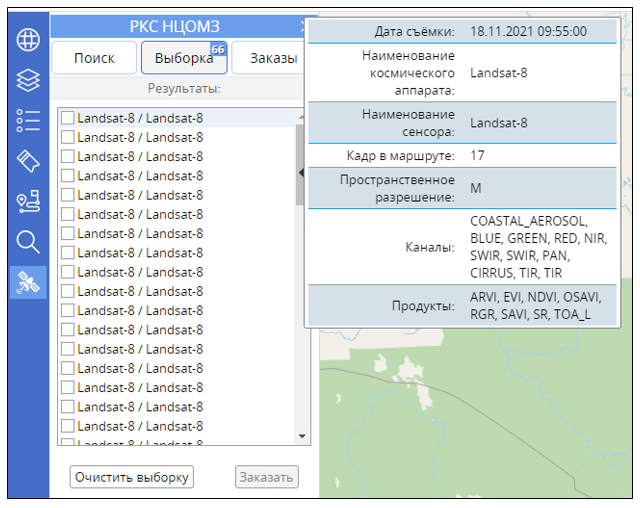Open the globe map view icon
Screen dimensions: 640x508
pyautogui.click(x=28, y=40)
